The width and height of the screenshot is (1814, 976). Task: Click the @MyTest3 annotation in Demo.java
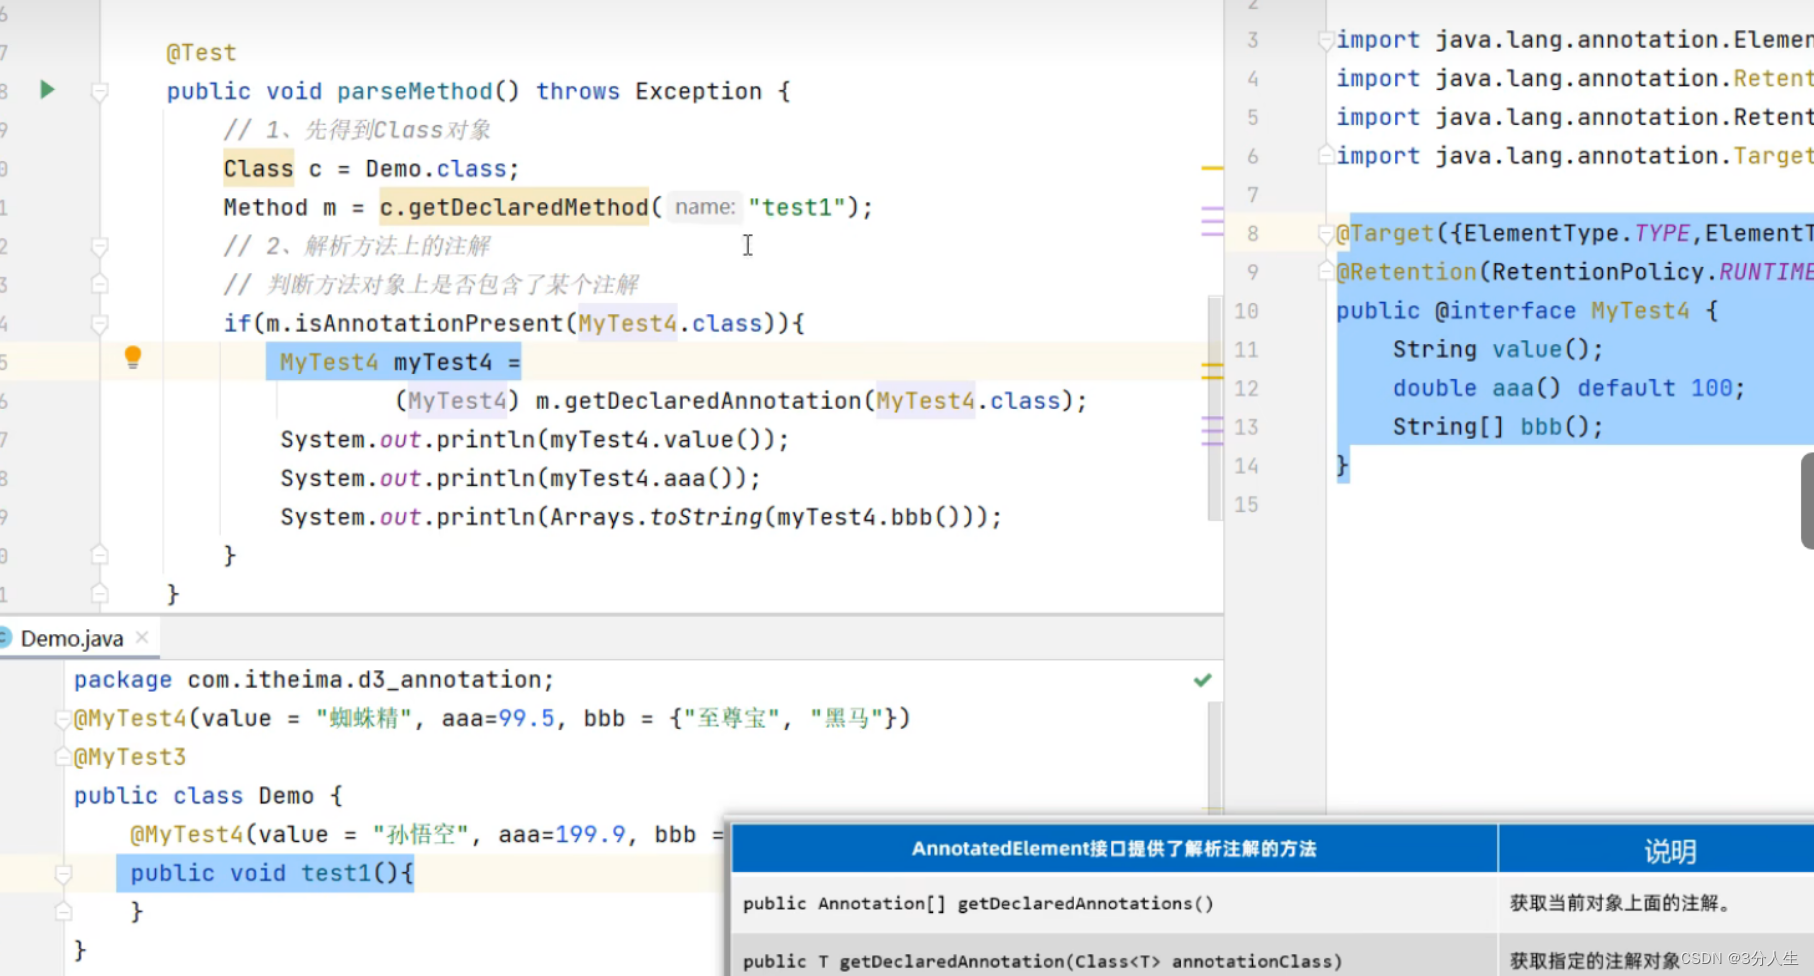(x=130, y=757)
